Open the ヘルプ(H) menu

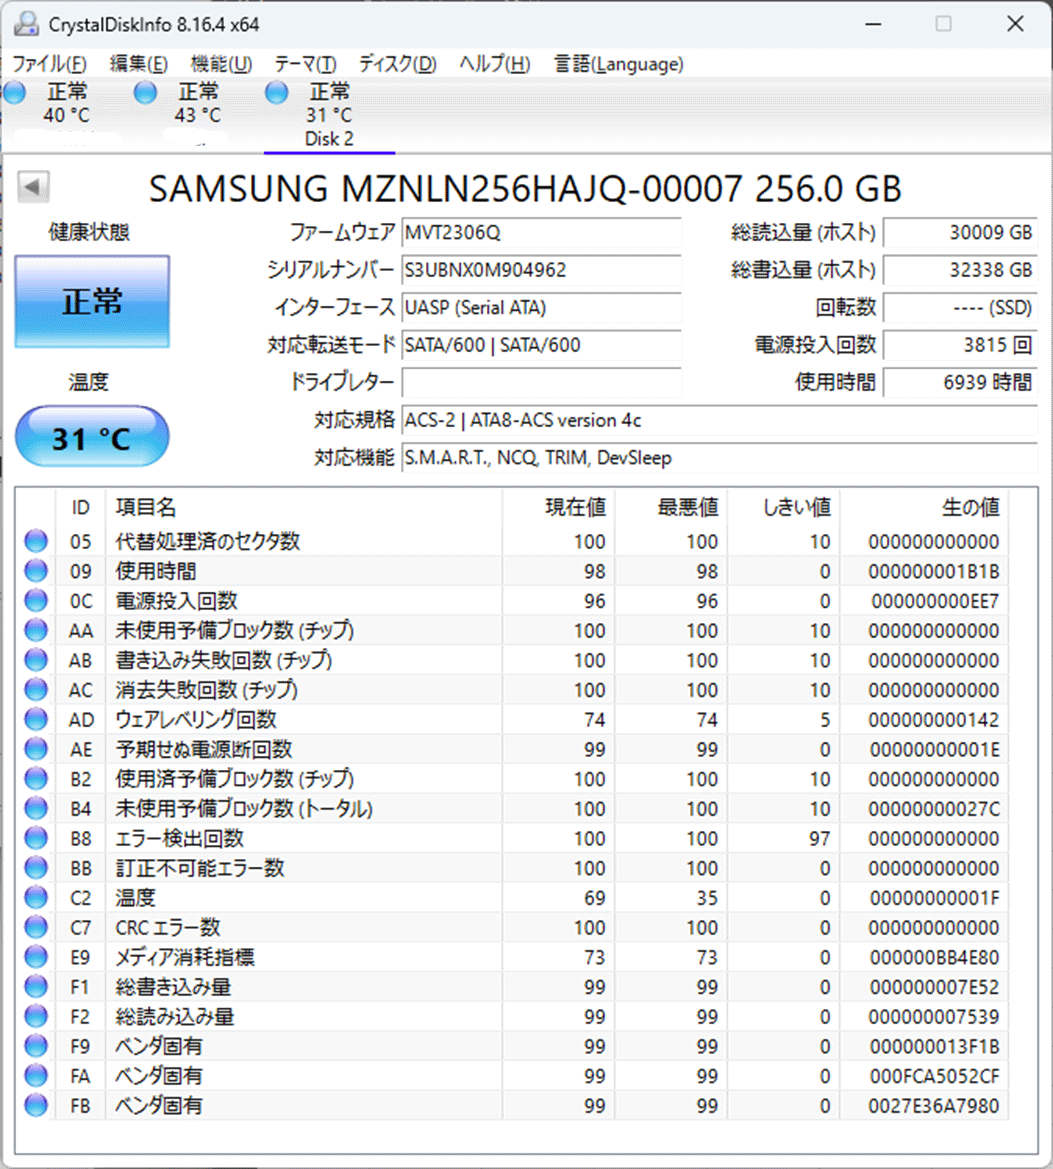coord(494,64)
